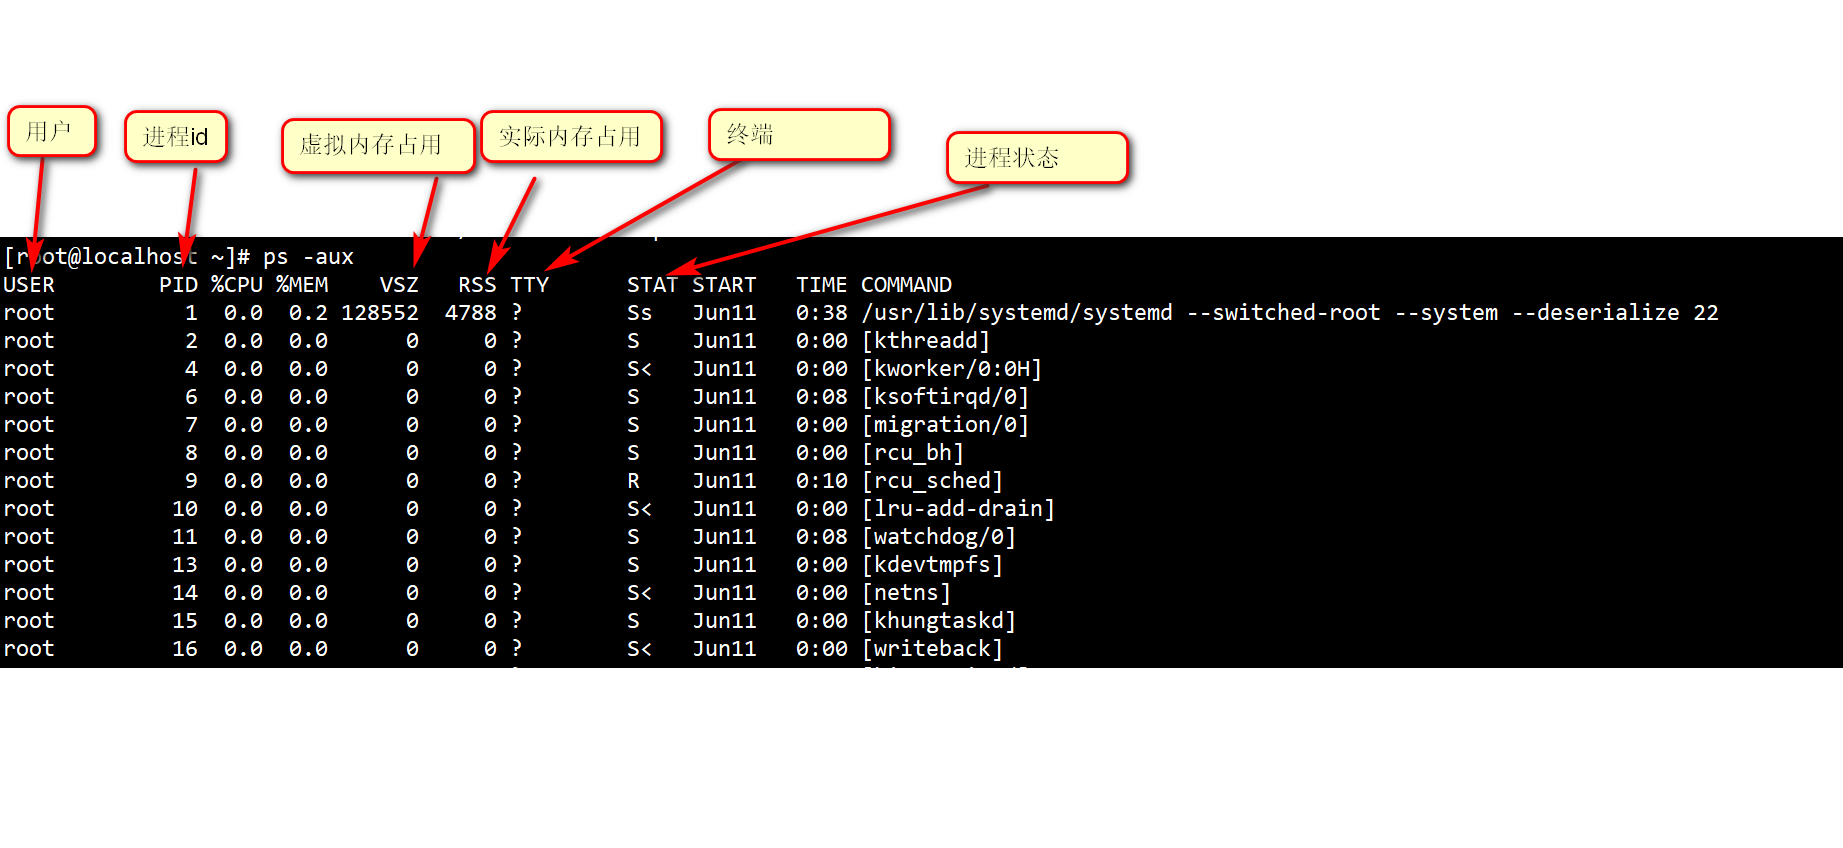Click the 用户 annotation label
Viewport: 1843px width, 848px height.
52,131
